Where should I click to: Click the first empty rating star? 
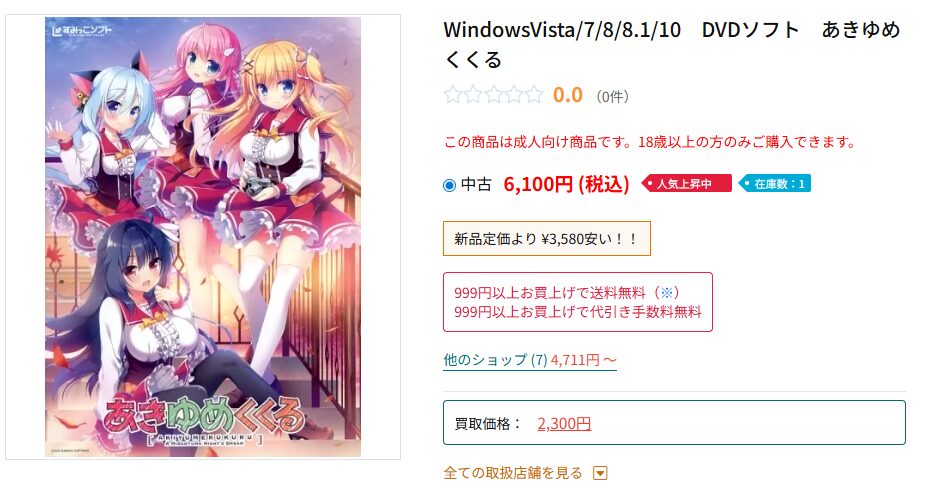click(453, 95)
